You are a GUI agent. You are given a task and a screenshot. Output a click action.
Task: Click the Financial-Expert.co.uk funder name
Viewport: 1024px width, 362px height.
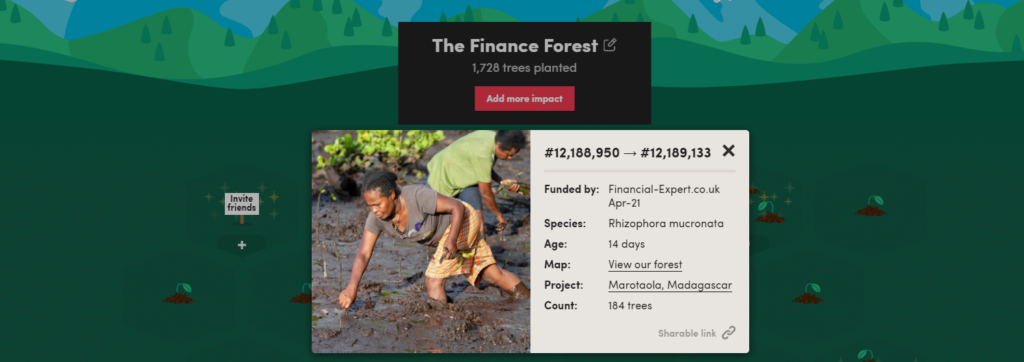pyautogui.click(x=664, y=189)
